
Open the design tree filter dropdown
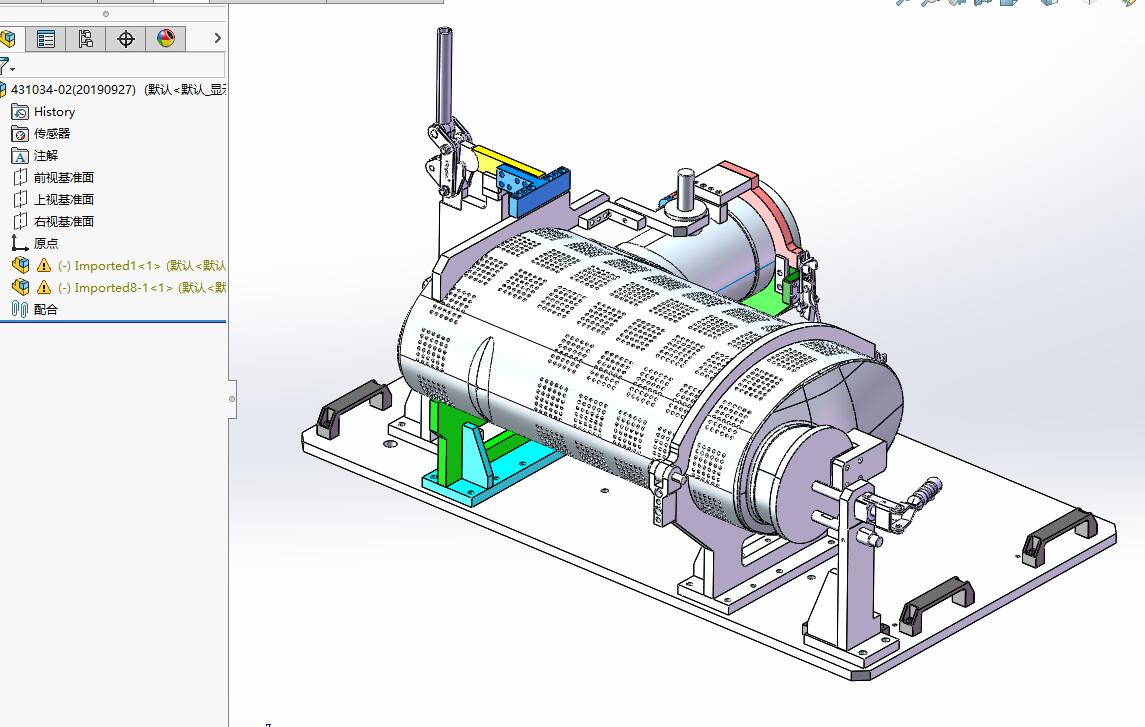(7, 66)
